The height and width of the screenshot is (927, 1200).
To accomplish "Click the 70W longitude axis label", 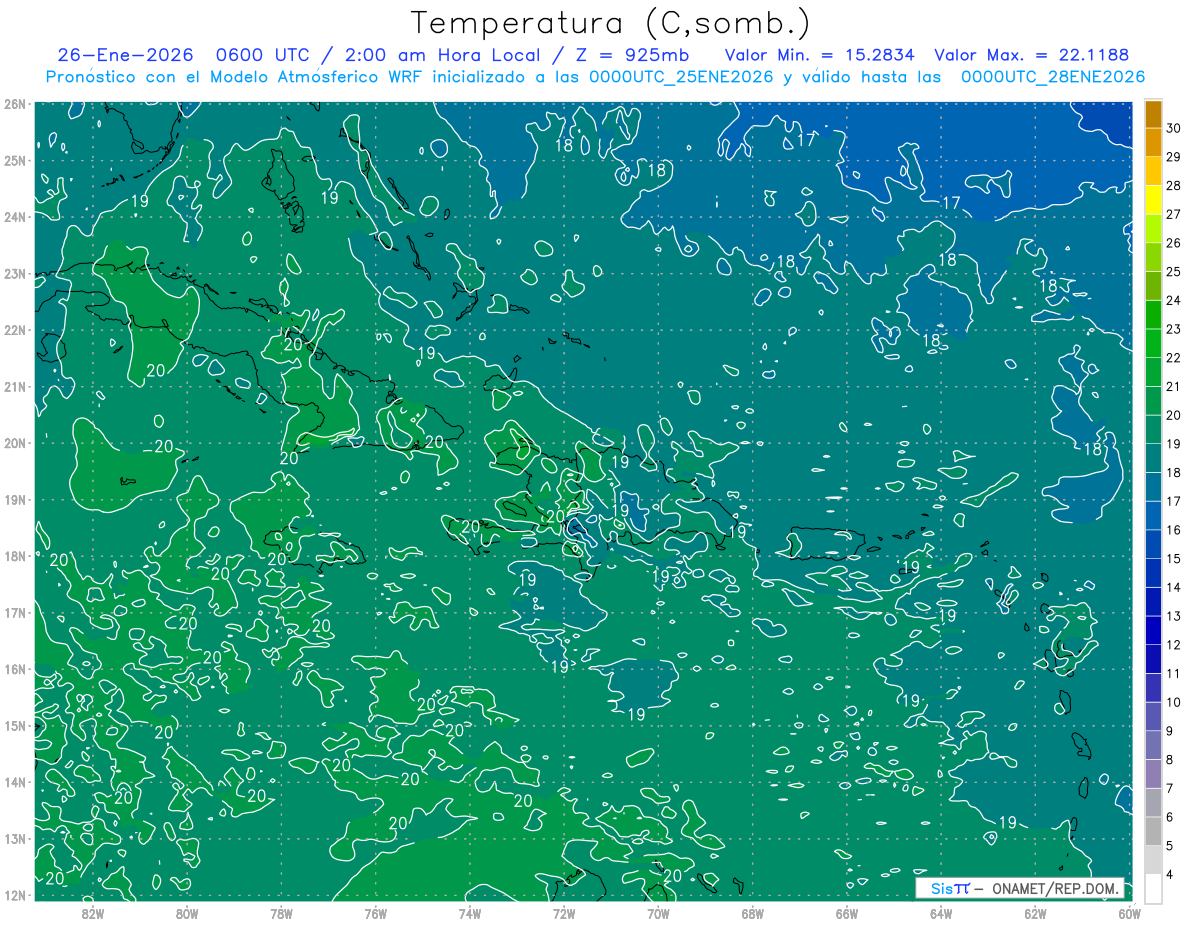I will click(x=658, y=913).
